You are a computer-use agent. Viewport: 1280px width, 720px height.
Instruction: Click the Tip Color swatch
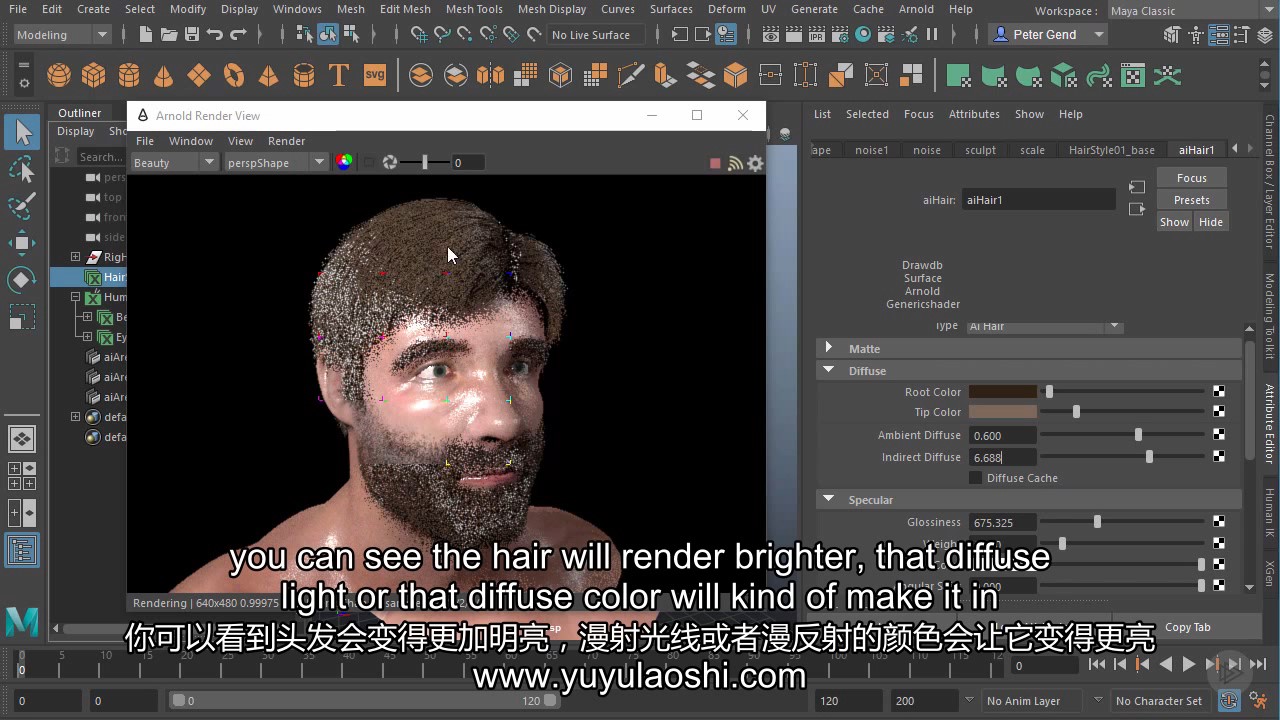pos(1003,412)
